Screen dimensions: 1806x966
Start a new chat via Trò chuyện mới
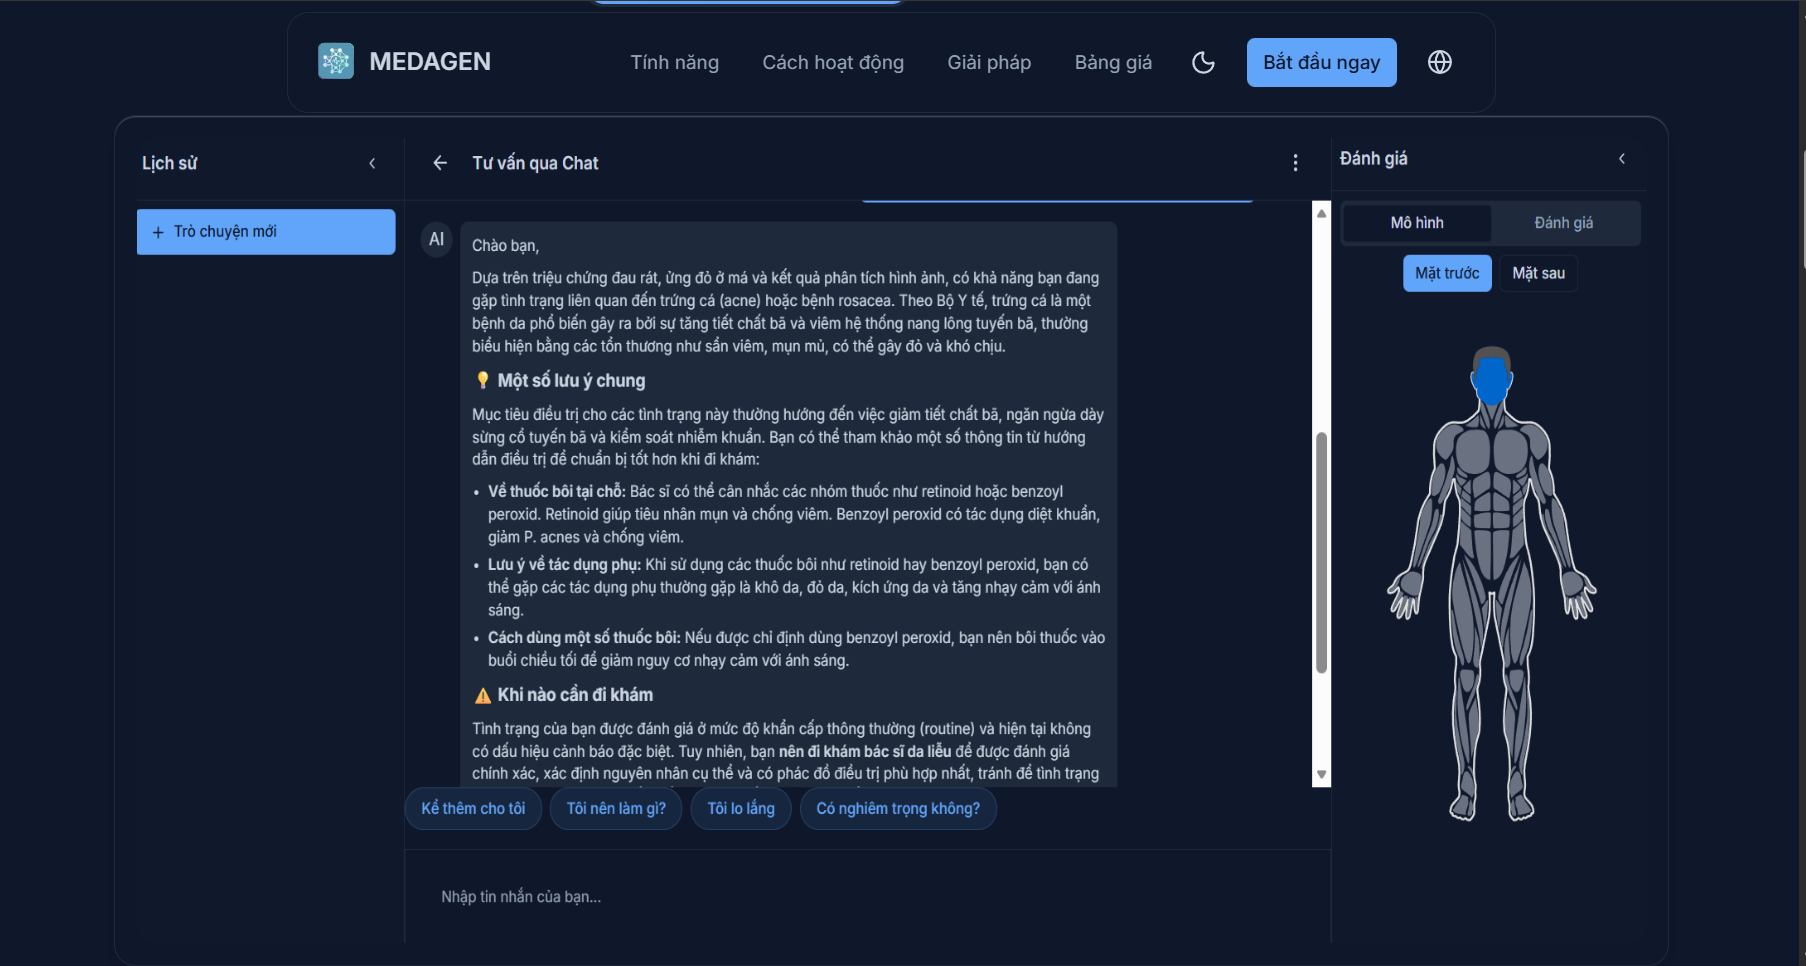(265, 231)
